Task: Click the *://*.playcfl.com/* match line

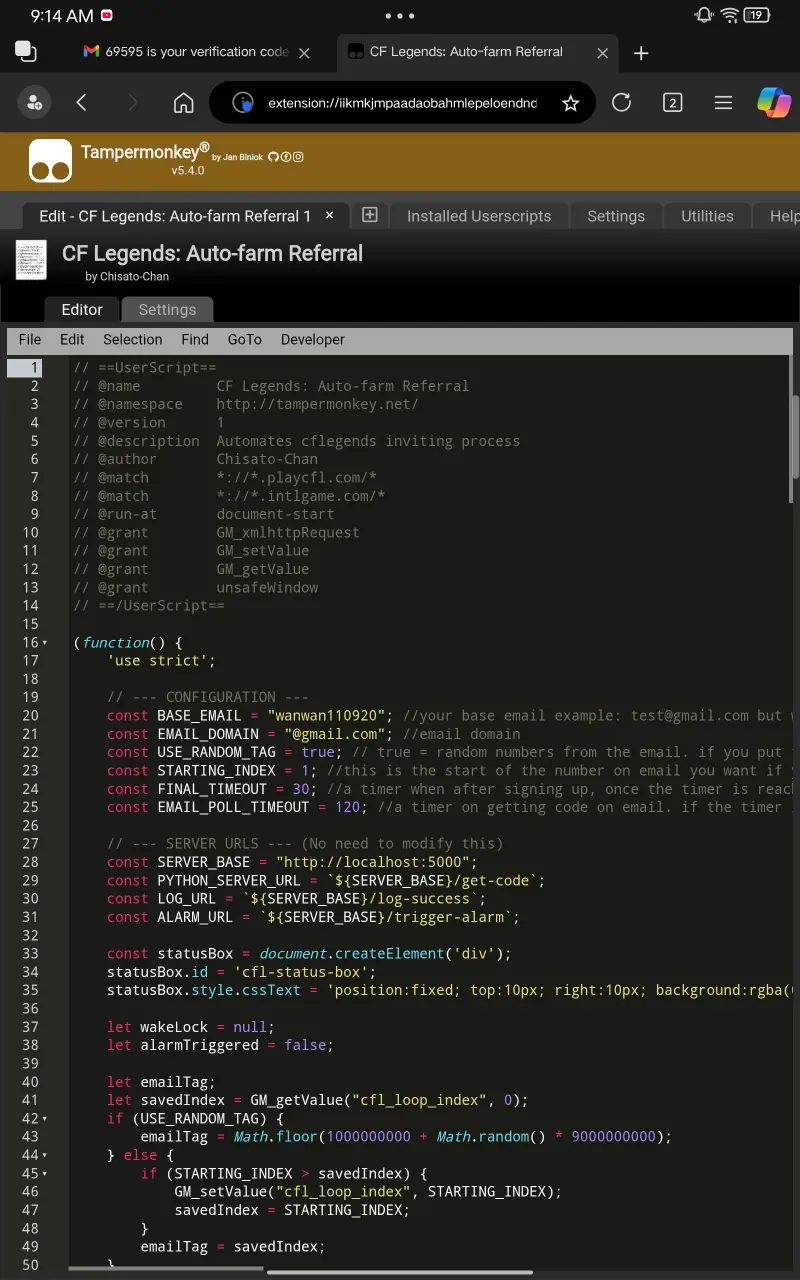Action: click(226, 478)
